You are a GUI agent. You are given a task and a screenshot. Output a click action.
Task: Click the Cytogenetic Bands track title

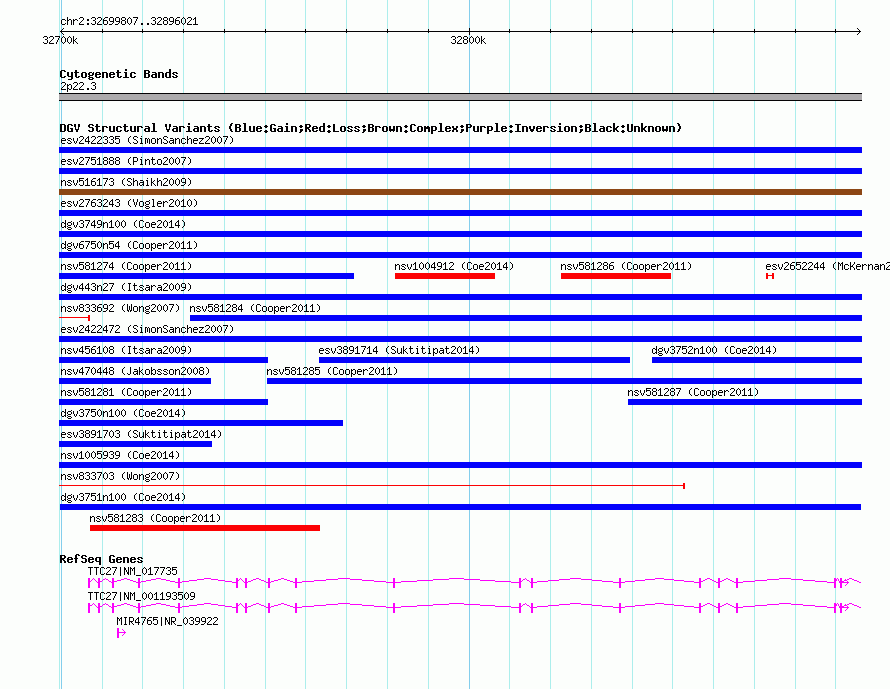click(119, 74)
